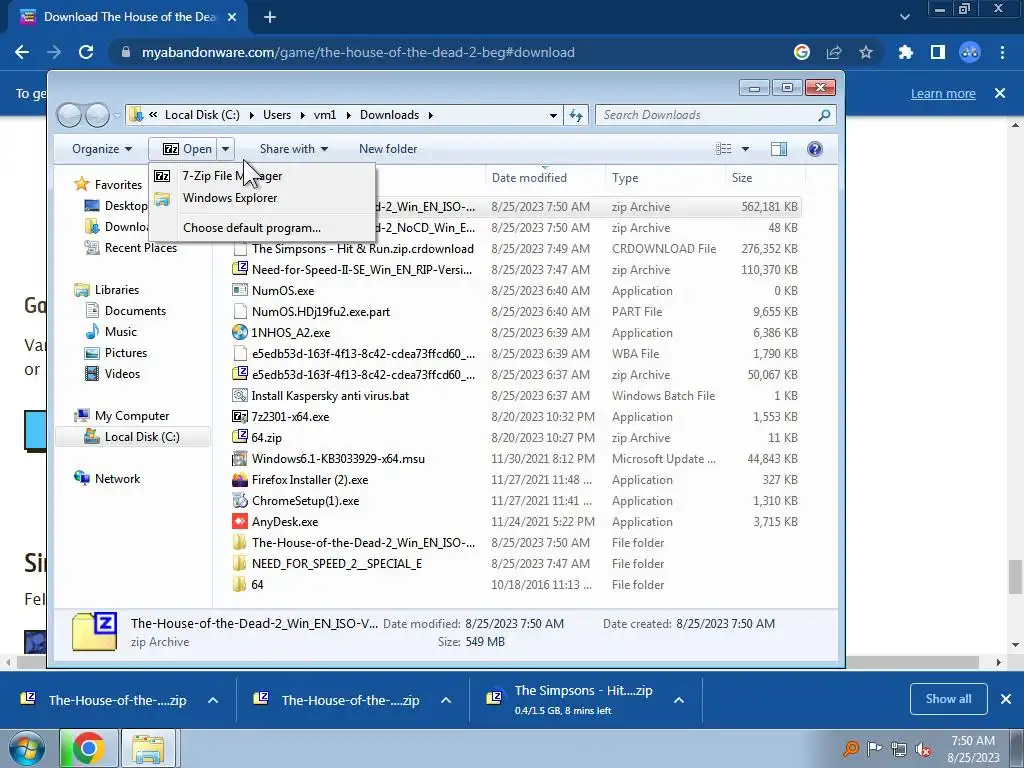Select Firefox Installer (2).exe icon
The height and width of the screenshot is (768, 1024).
click(240, 480)
